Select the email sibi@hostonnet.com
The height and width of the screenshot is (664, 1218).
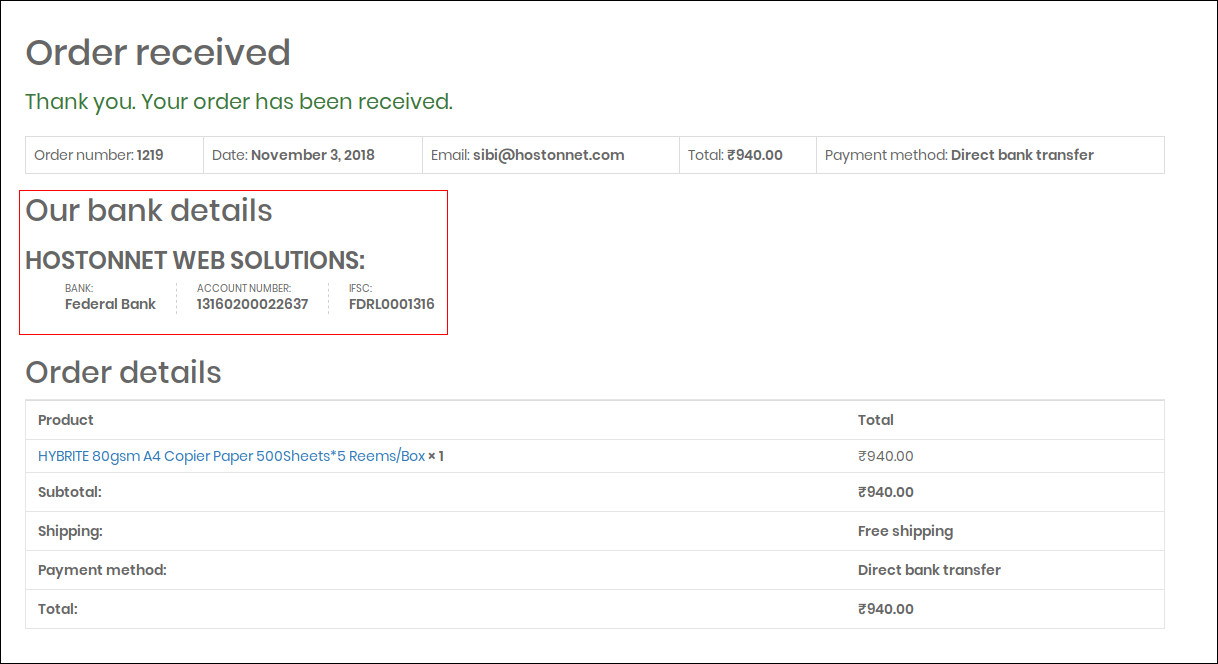(x=548, y=155)
